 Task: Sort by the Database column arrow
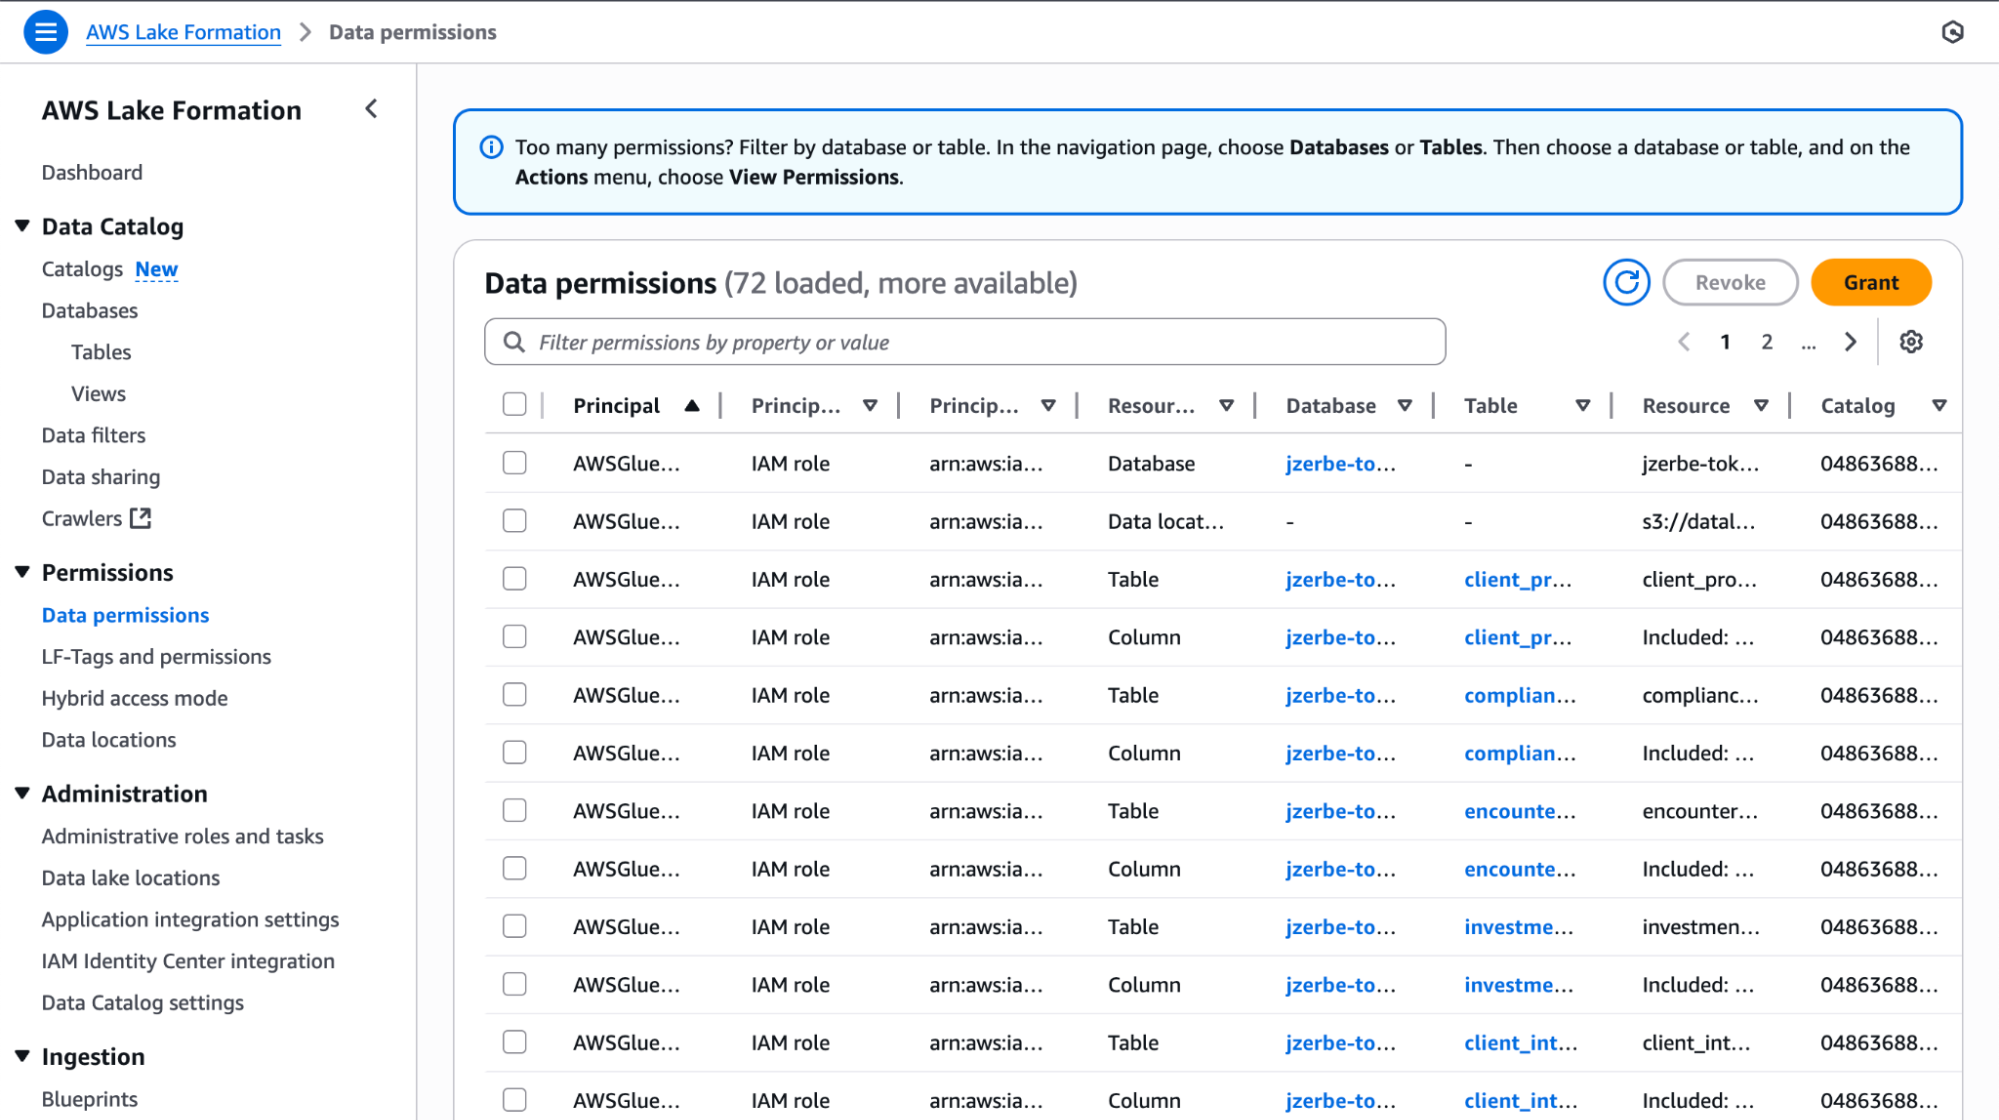(x=1405, y=406)
